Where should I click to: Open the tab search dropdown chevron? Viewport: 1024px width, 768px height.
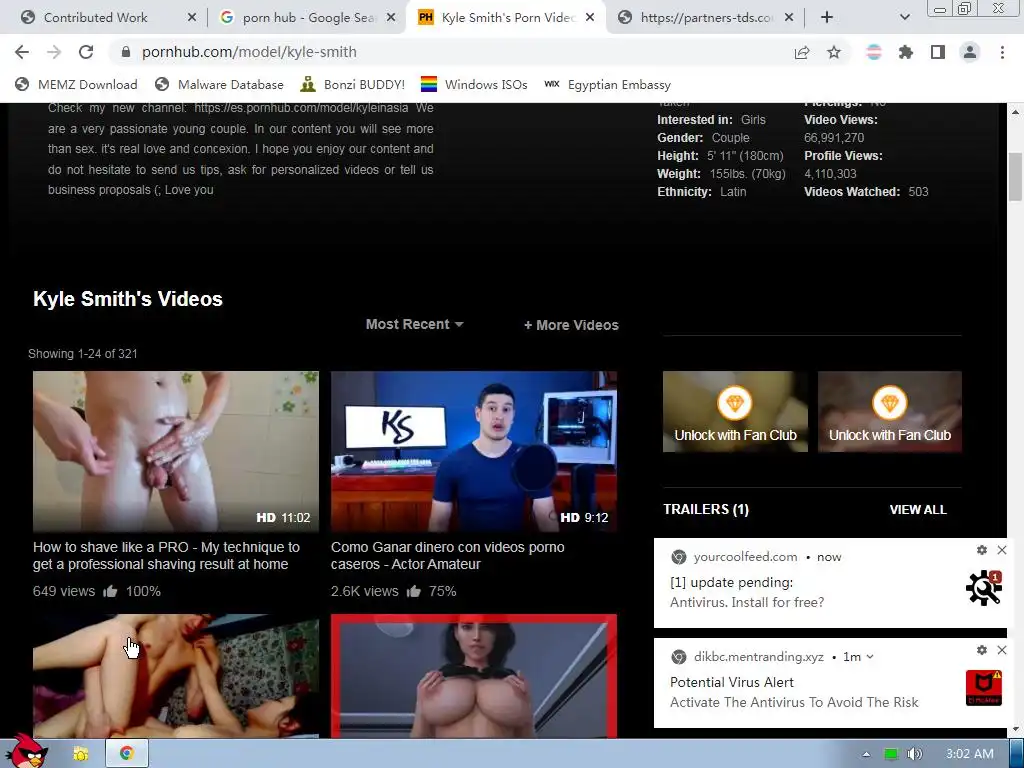click(904, 18)
